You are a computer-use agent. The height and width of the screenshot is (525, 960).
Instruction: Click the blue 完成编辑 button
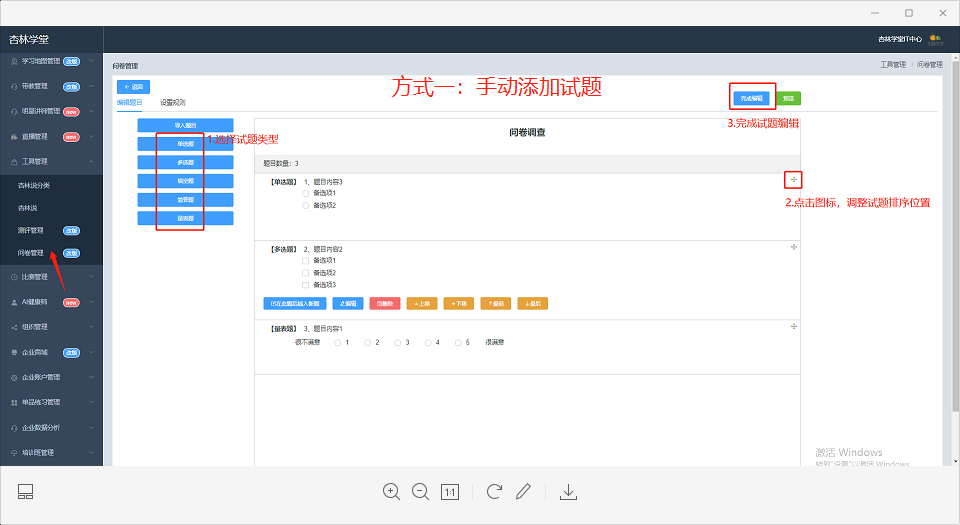tap(751, 99)
